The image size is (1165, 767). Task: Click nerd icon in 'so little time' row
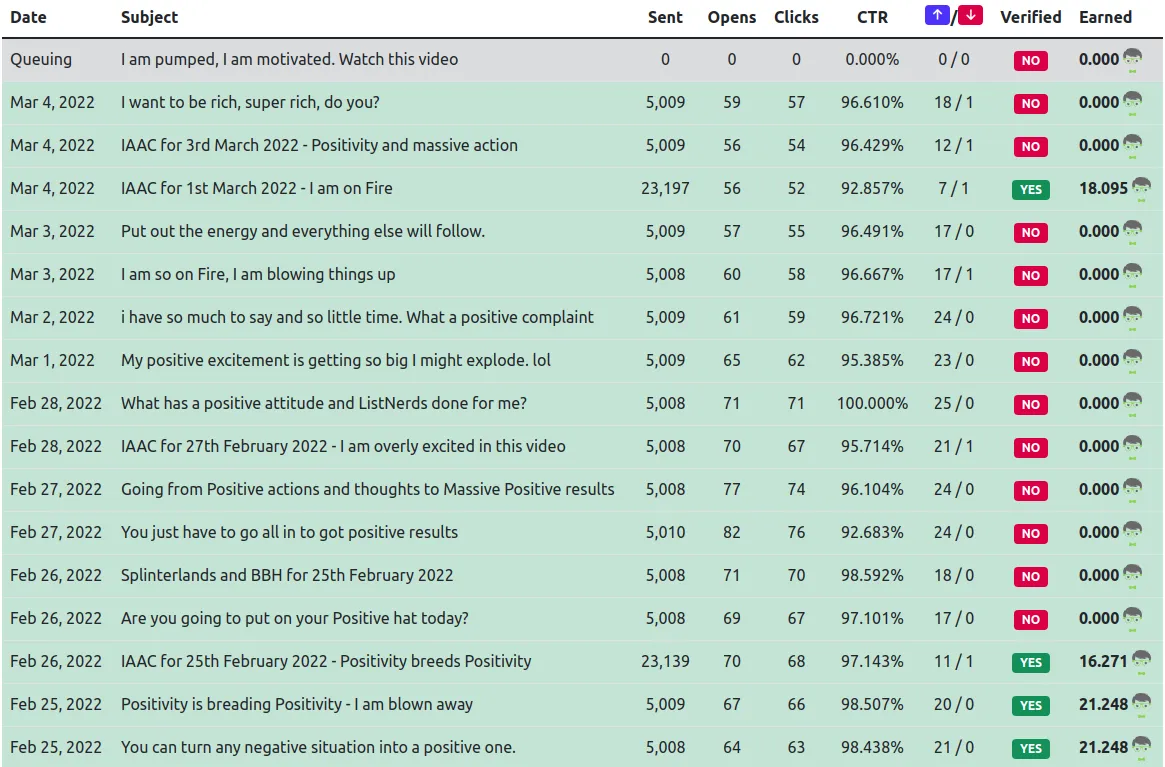1132,318
